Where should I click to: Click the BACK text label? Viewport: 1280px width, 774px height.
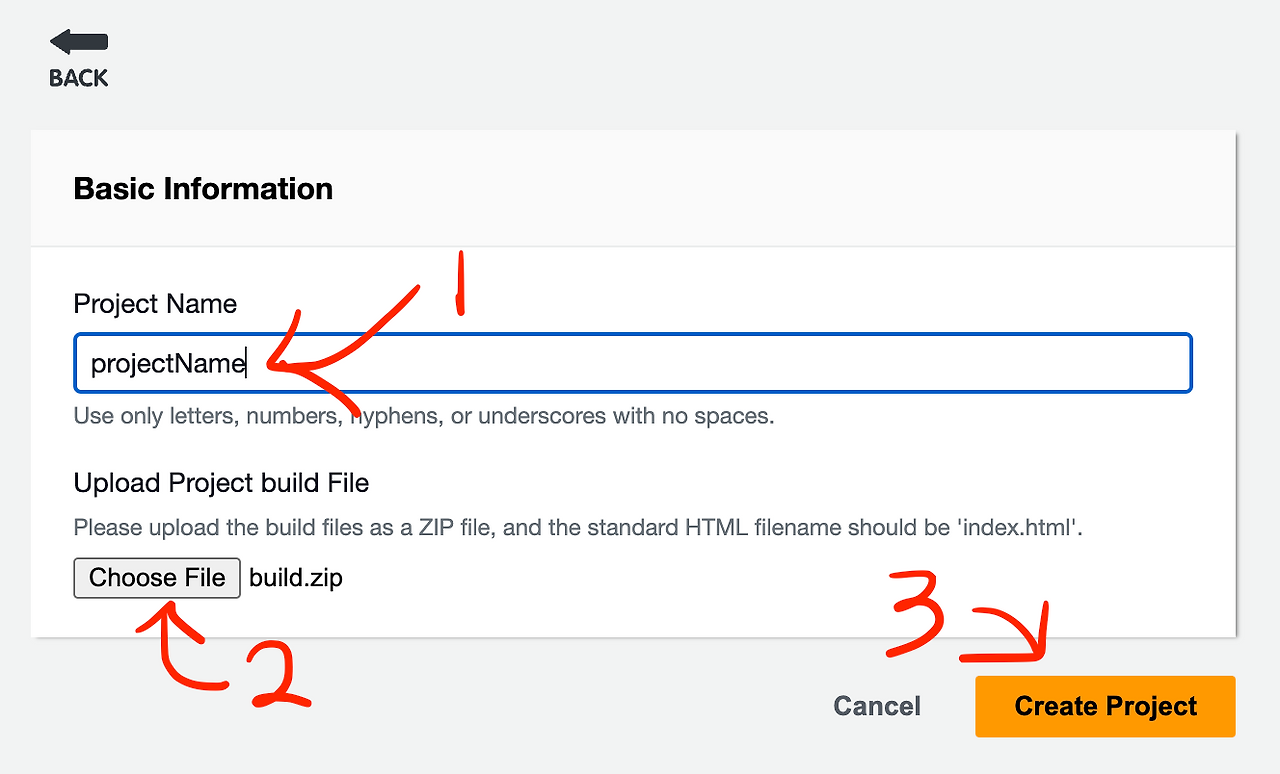(79, 78)
